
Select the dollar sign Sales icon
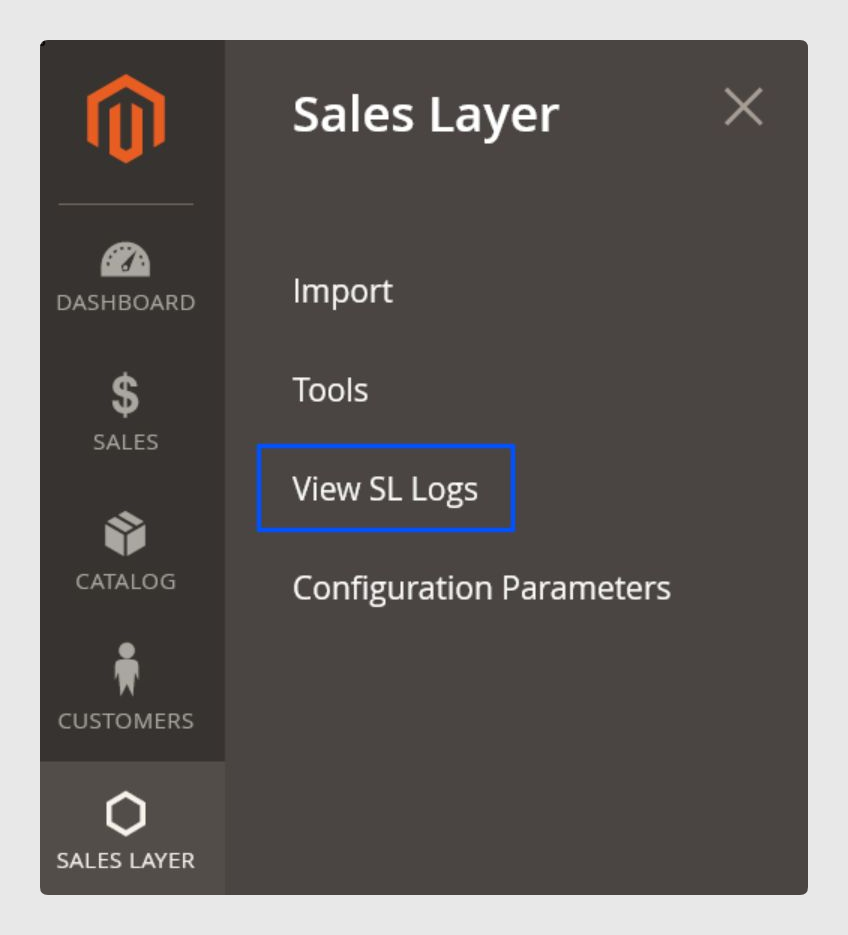125,394
